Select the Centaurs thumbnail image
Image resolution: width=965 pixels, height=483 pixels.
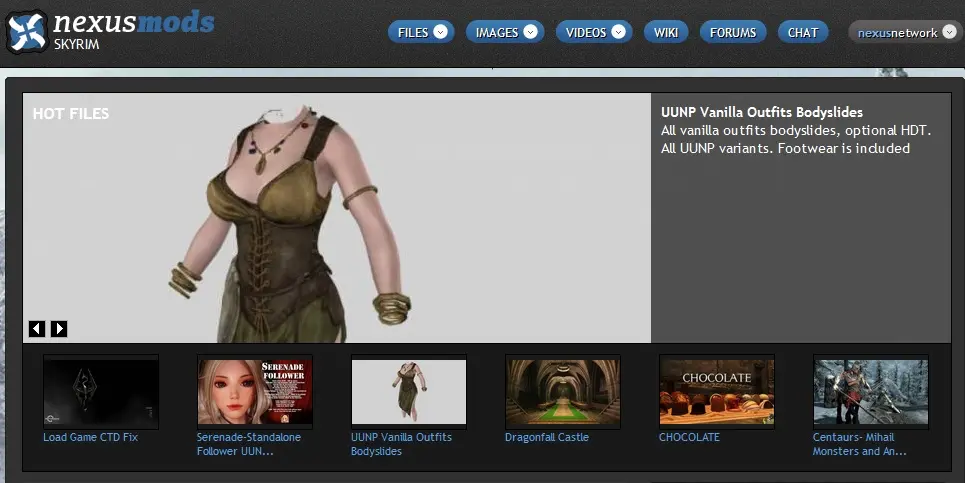(x=870, y=392)
